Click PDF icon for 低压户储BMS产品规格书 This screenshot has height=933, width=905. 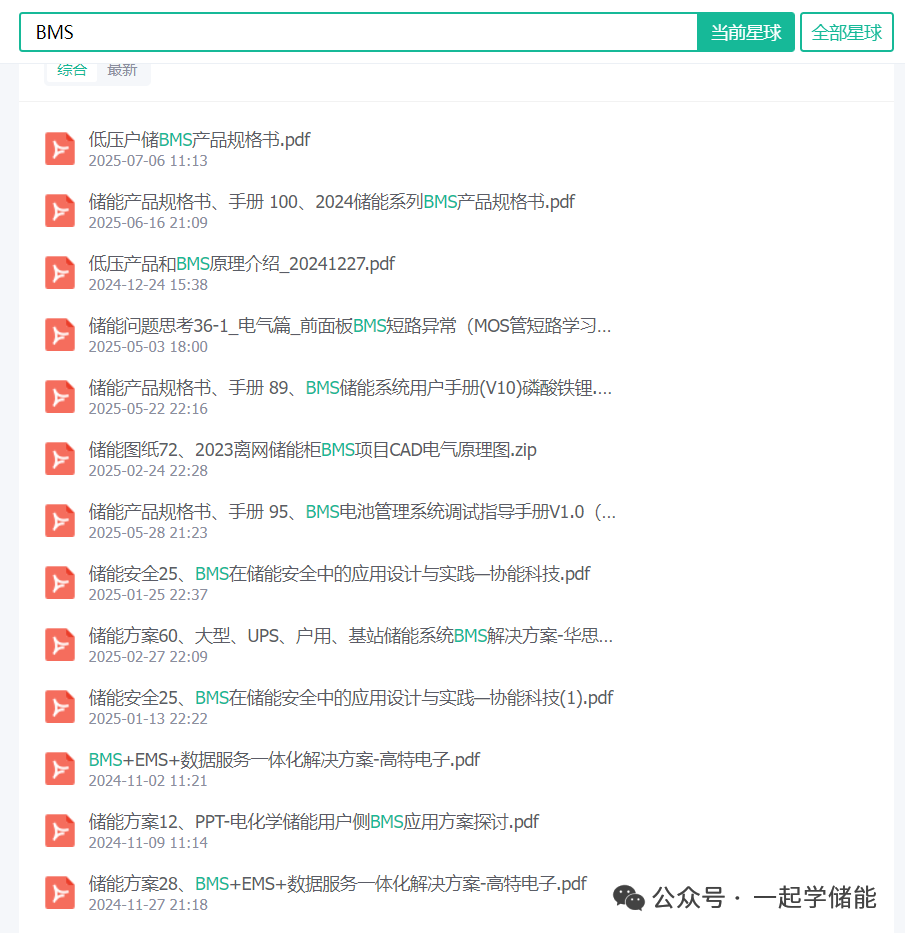click(60, 149)
